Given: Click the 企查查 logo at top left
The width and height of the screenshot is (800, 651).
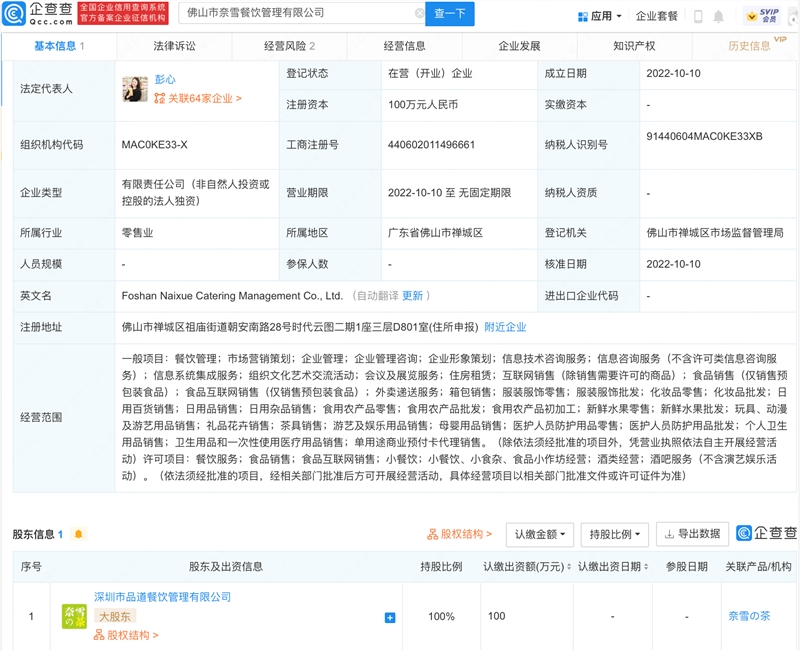Looking at the screenshot, I should [37, 13].
